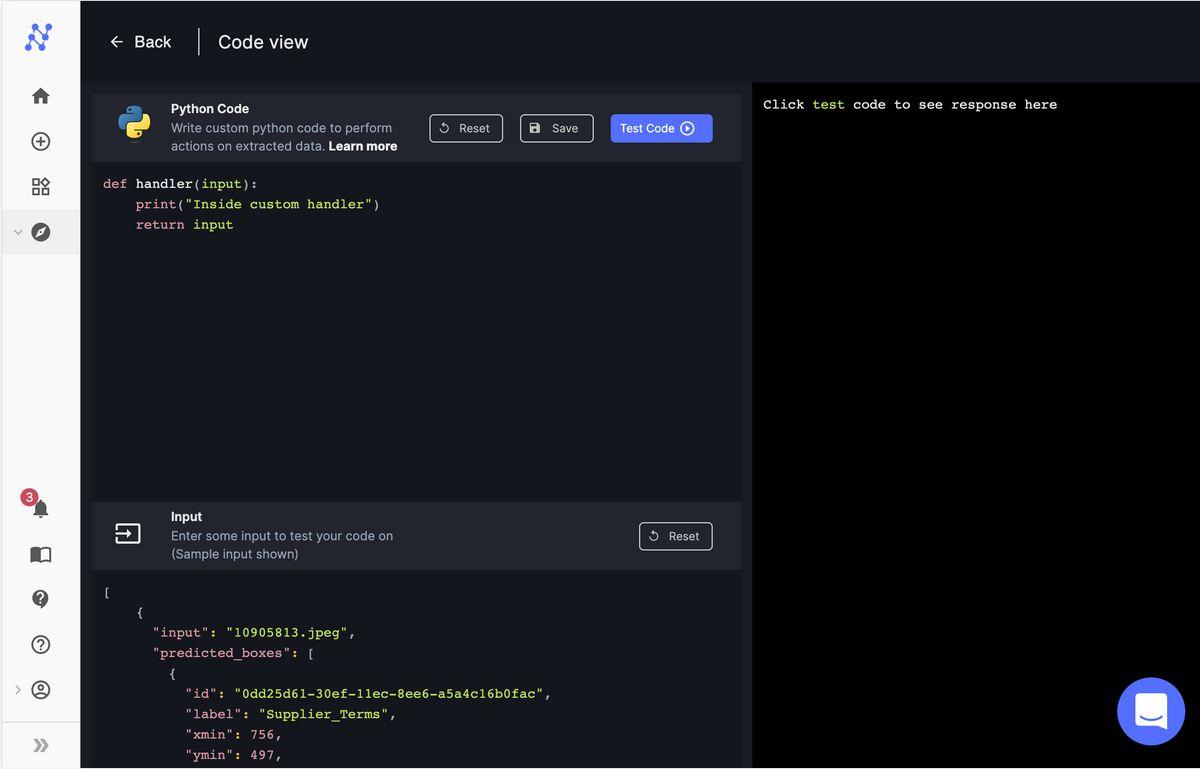Click the response output console text
The width and height of the screenshot is (1200, 769).
pyautogui.click(x=910, y=104)
